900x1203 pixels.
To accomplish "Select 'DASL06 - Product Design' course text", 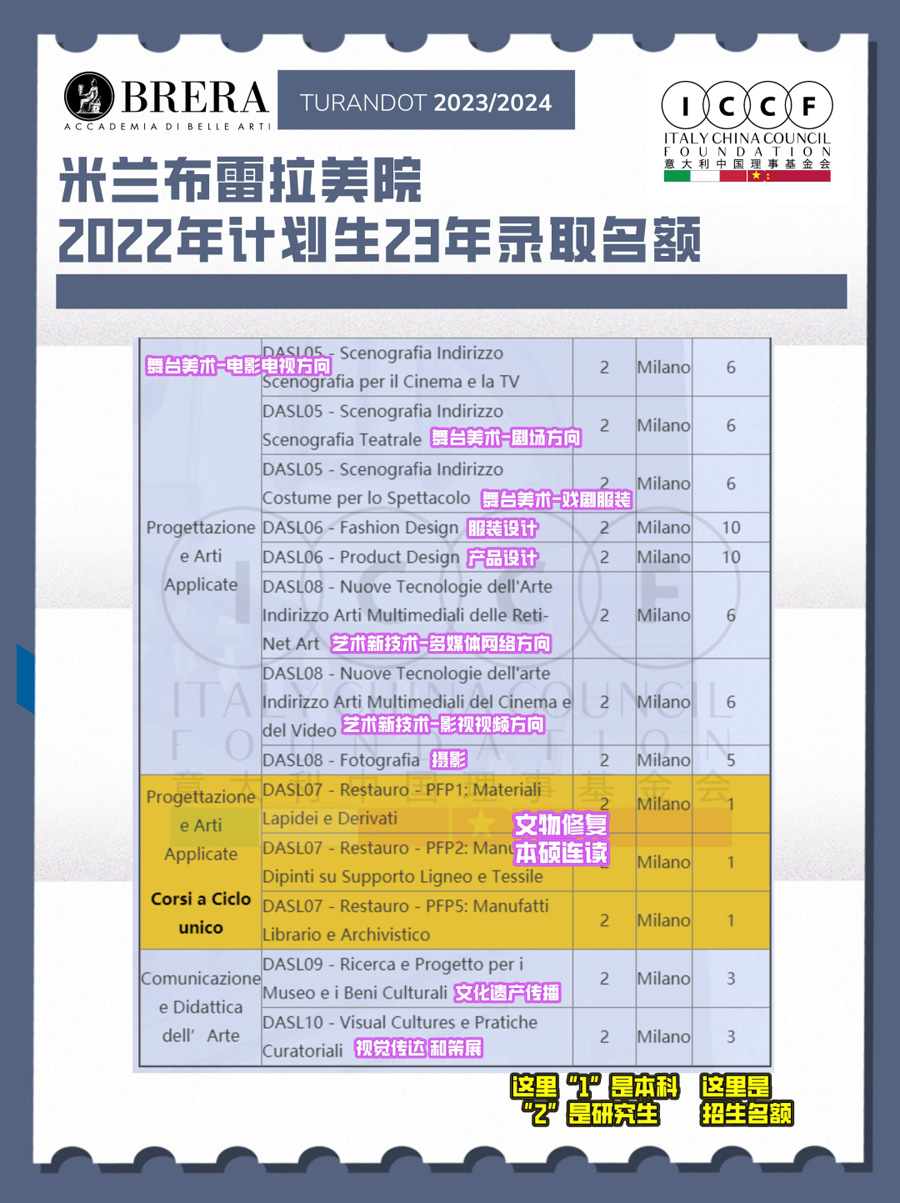I will point(360,557).
